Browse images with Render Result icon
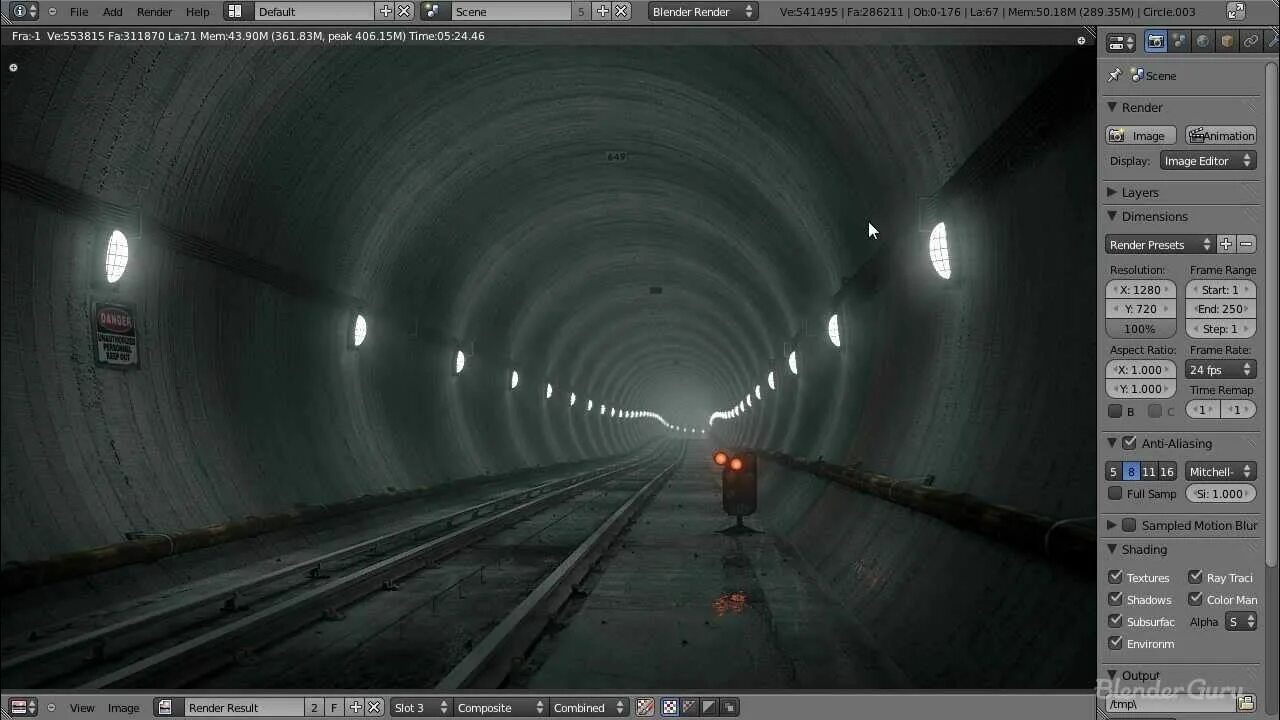 167,707
